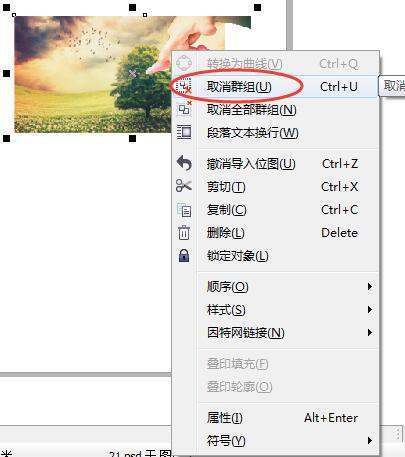The height and width of the screenshot is (457, 405).
Task: Click the Ungroup icon next to 取消群组
Action: coord(183,87)
